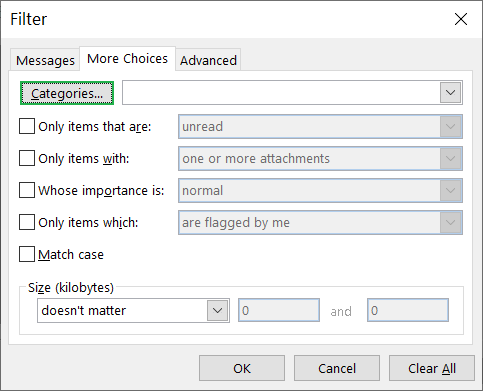Click the Clear All button
The image size is (483, 392).
coord(432,368)
